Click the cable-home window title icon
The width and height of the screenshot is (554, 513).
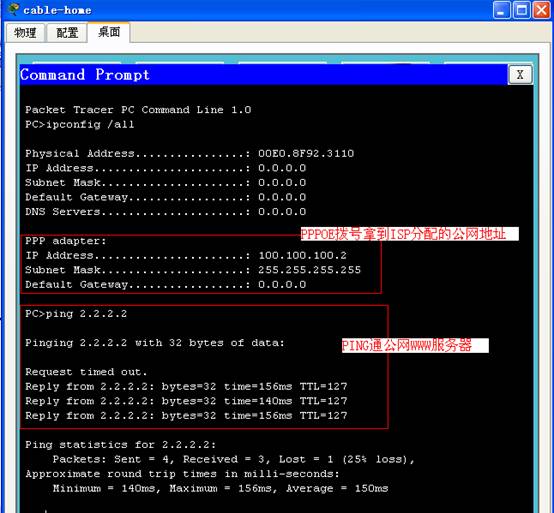(13, 10)
